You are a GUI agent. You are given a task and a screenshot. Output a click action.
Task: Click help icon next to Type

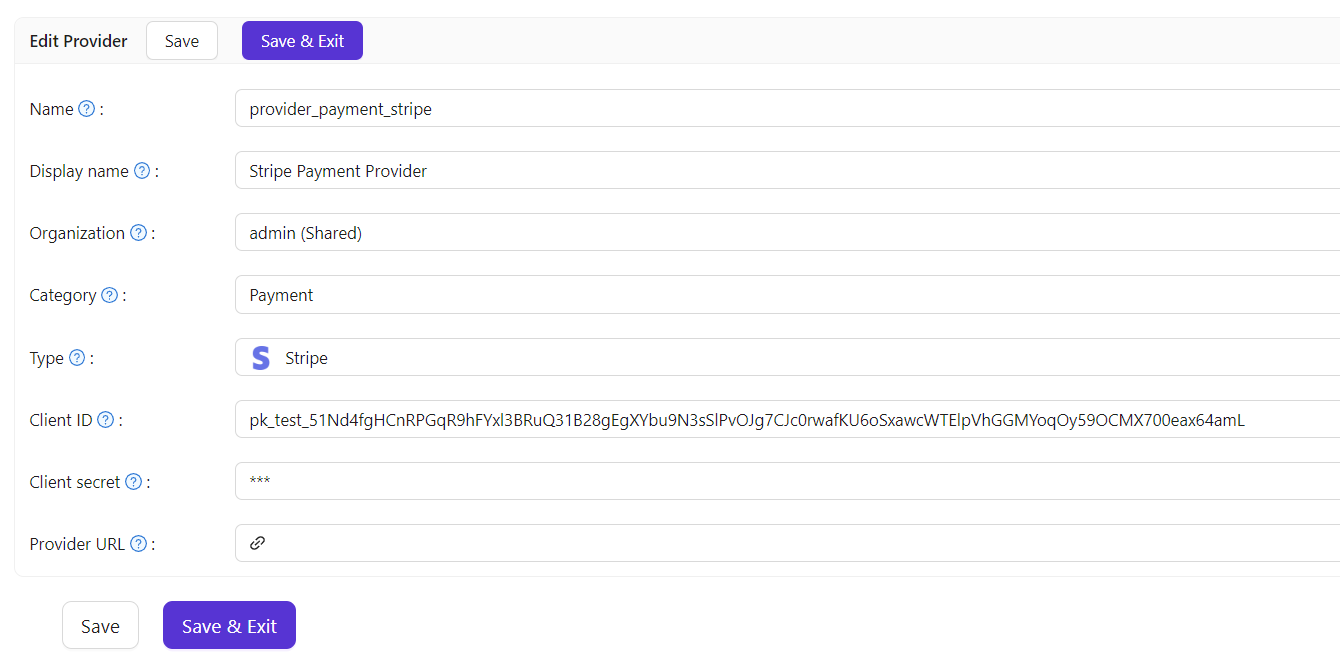tap(77, 358)
